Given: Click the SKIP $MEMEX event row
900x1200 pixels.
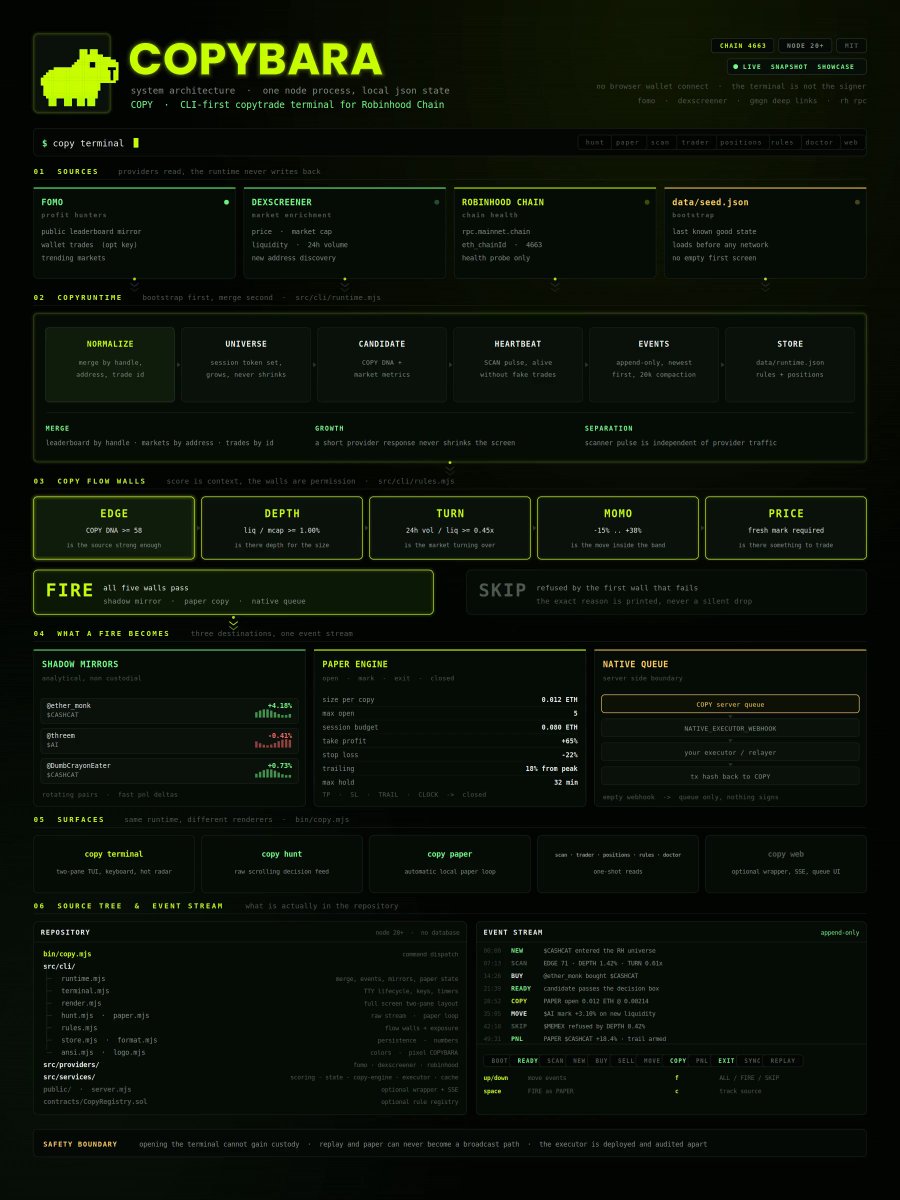Looking at the screenshot, I should [x=671, y=1026].
